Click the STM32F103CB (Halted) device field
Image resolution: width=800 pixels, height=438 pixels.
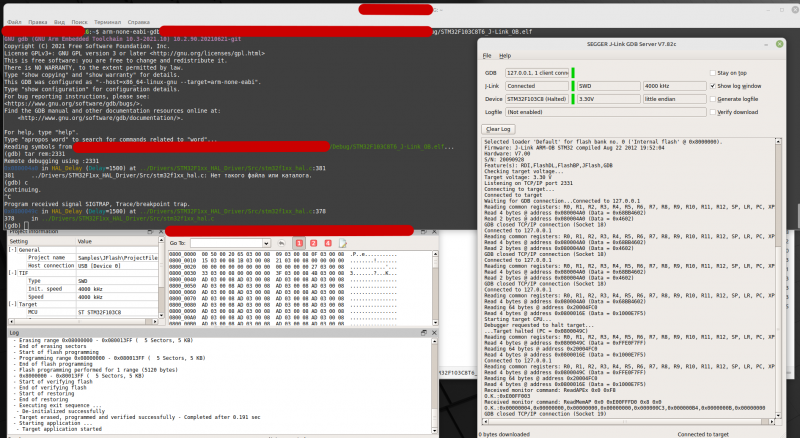tap(537, 99)
